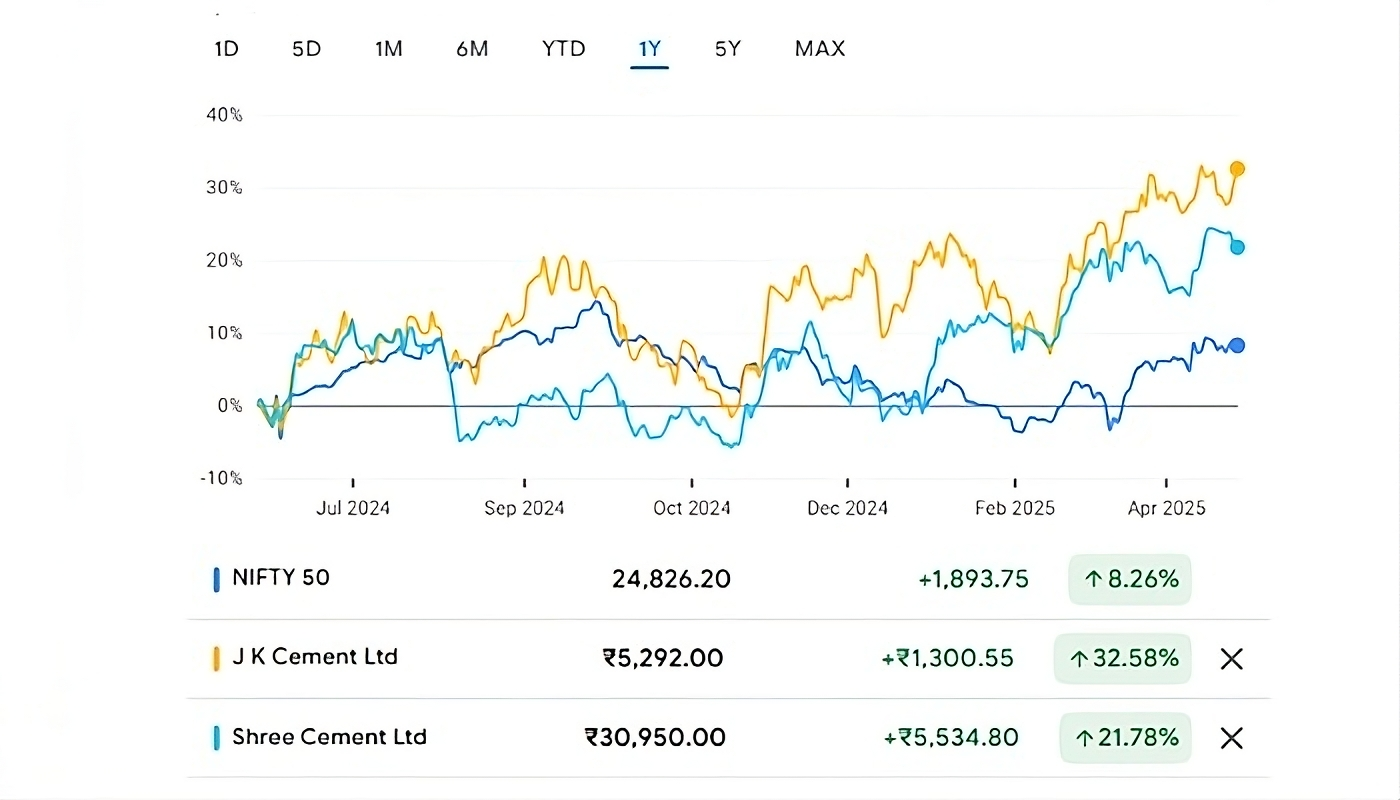
Task: Click the 24,826.20 index value
Action: point(671,579)
